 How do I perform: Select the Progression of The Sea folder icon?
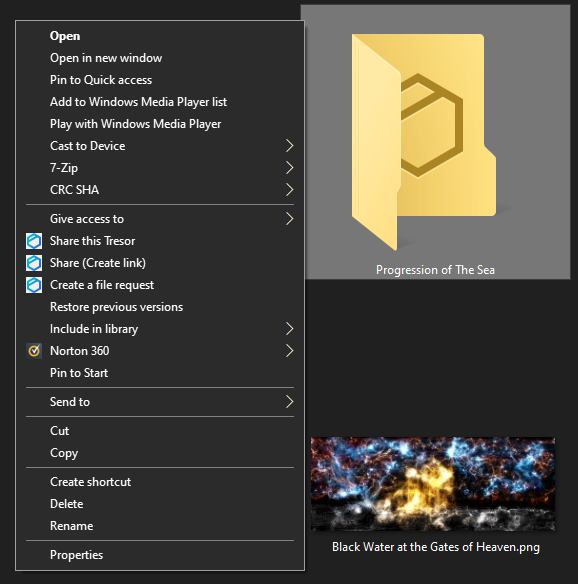424,142
